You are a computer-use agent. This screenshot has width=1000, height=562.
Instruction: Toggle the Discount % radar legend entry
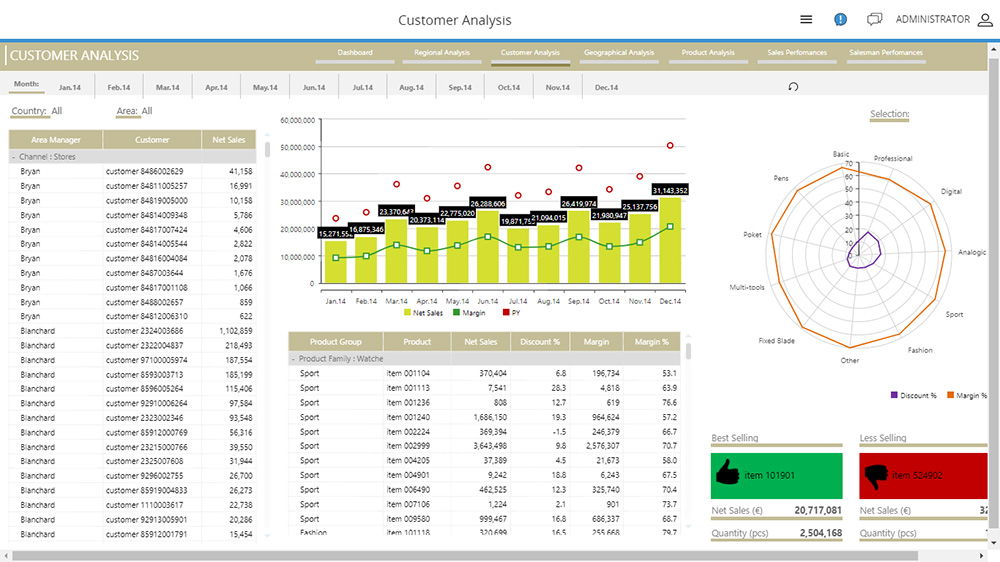pyautogui.click(x=913, y=396)
